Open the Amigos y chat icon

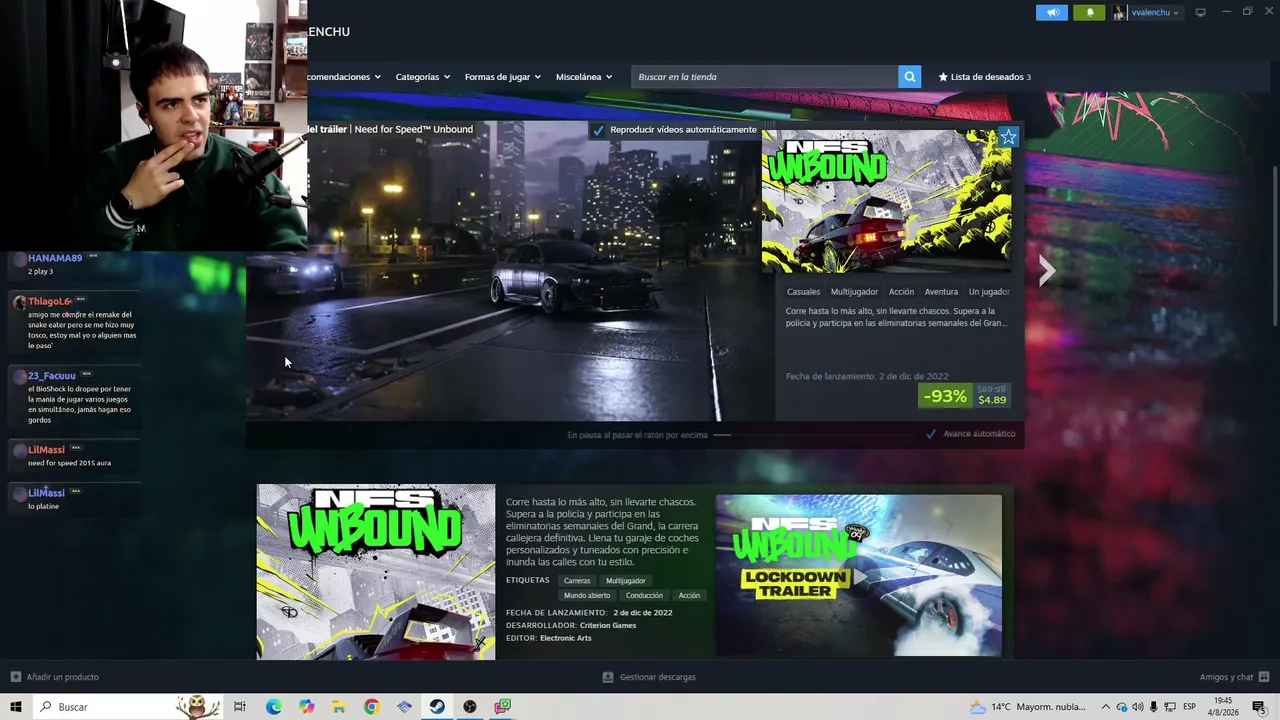pos(1264,677)
